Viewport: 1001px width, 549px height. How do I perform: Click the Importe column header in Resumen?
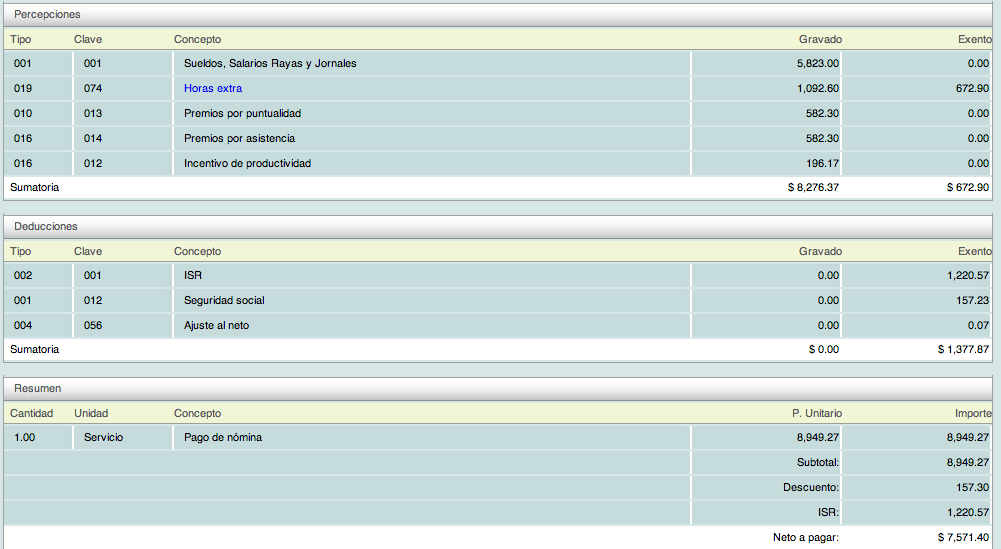[971, 413]
